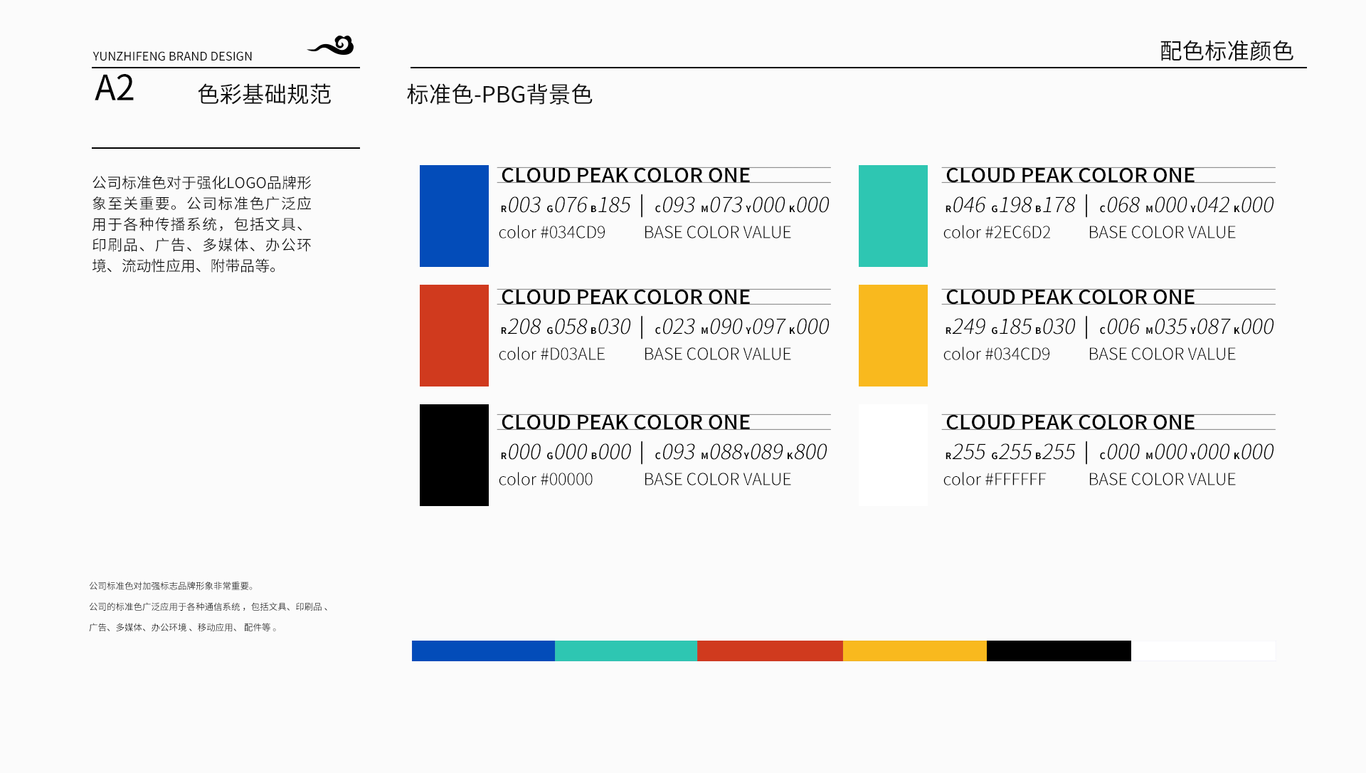This screenshot has height=773, width=1366.
Task: Click the small footer text '公司标准色对加强标志品牌形象非常重要'
Action: click(x=172, y=586)
